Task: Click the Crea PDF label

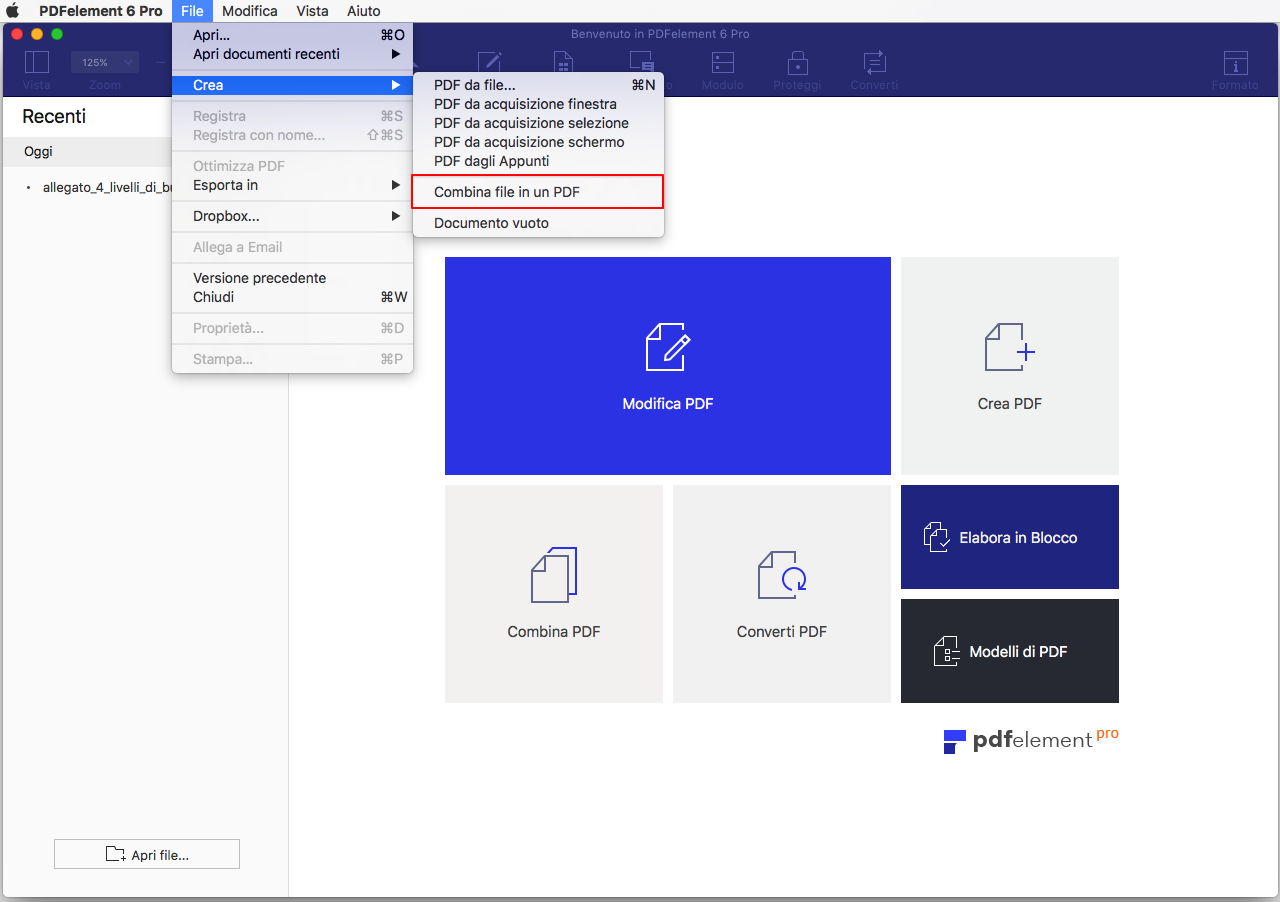Action: coord(1010,404)
